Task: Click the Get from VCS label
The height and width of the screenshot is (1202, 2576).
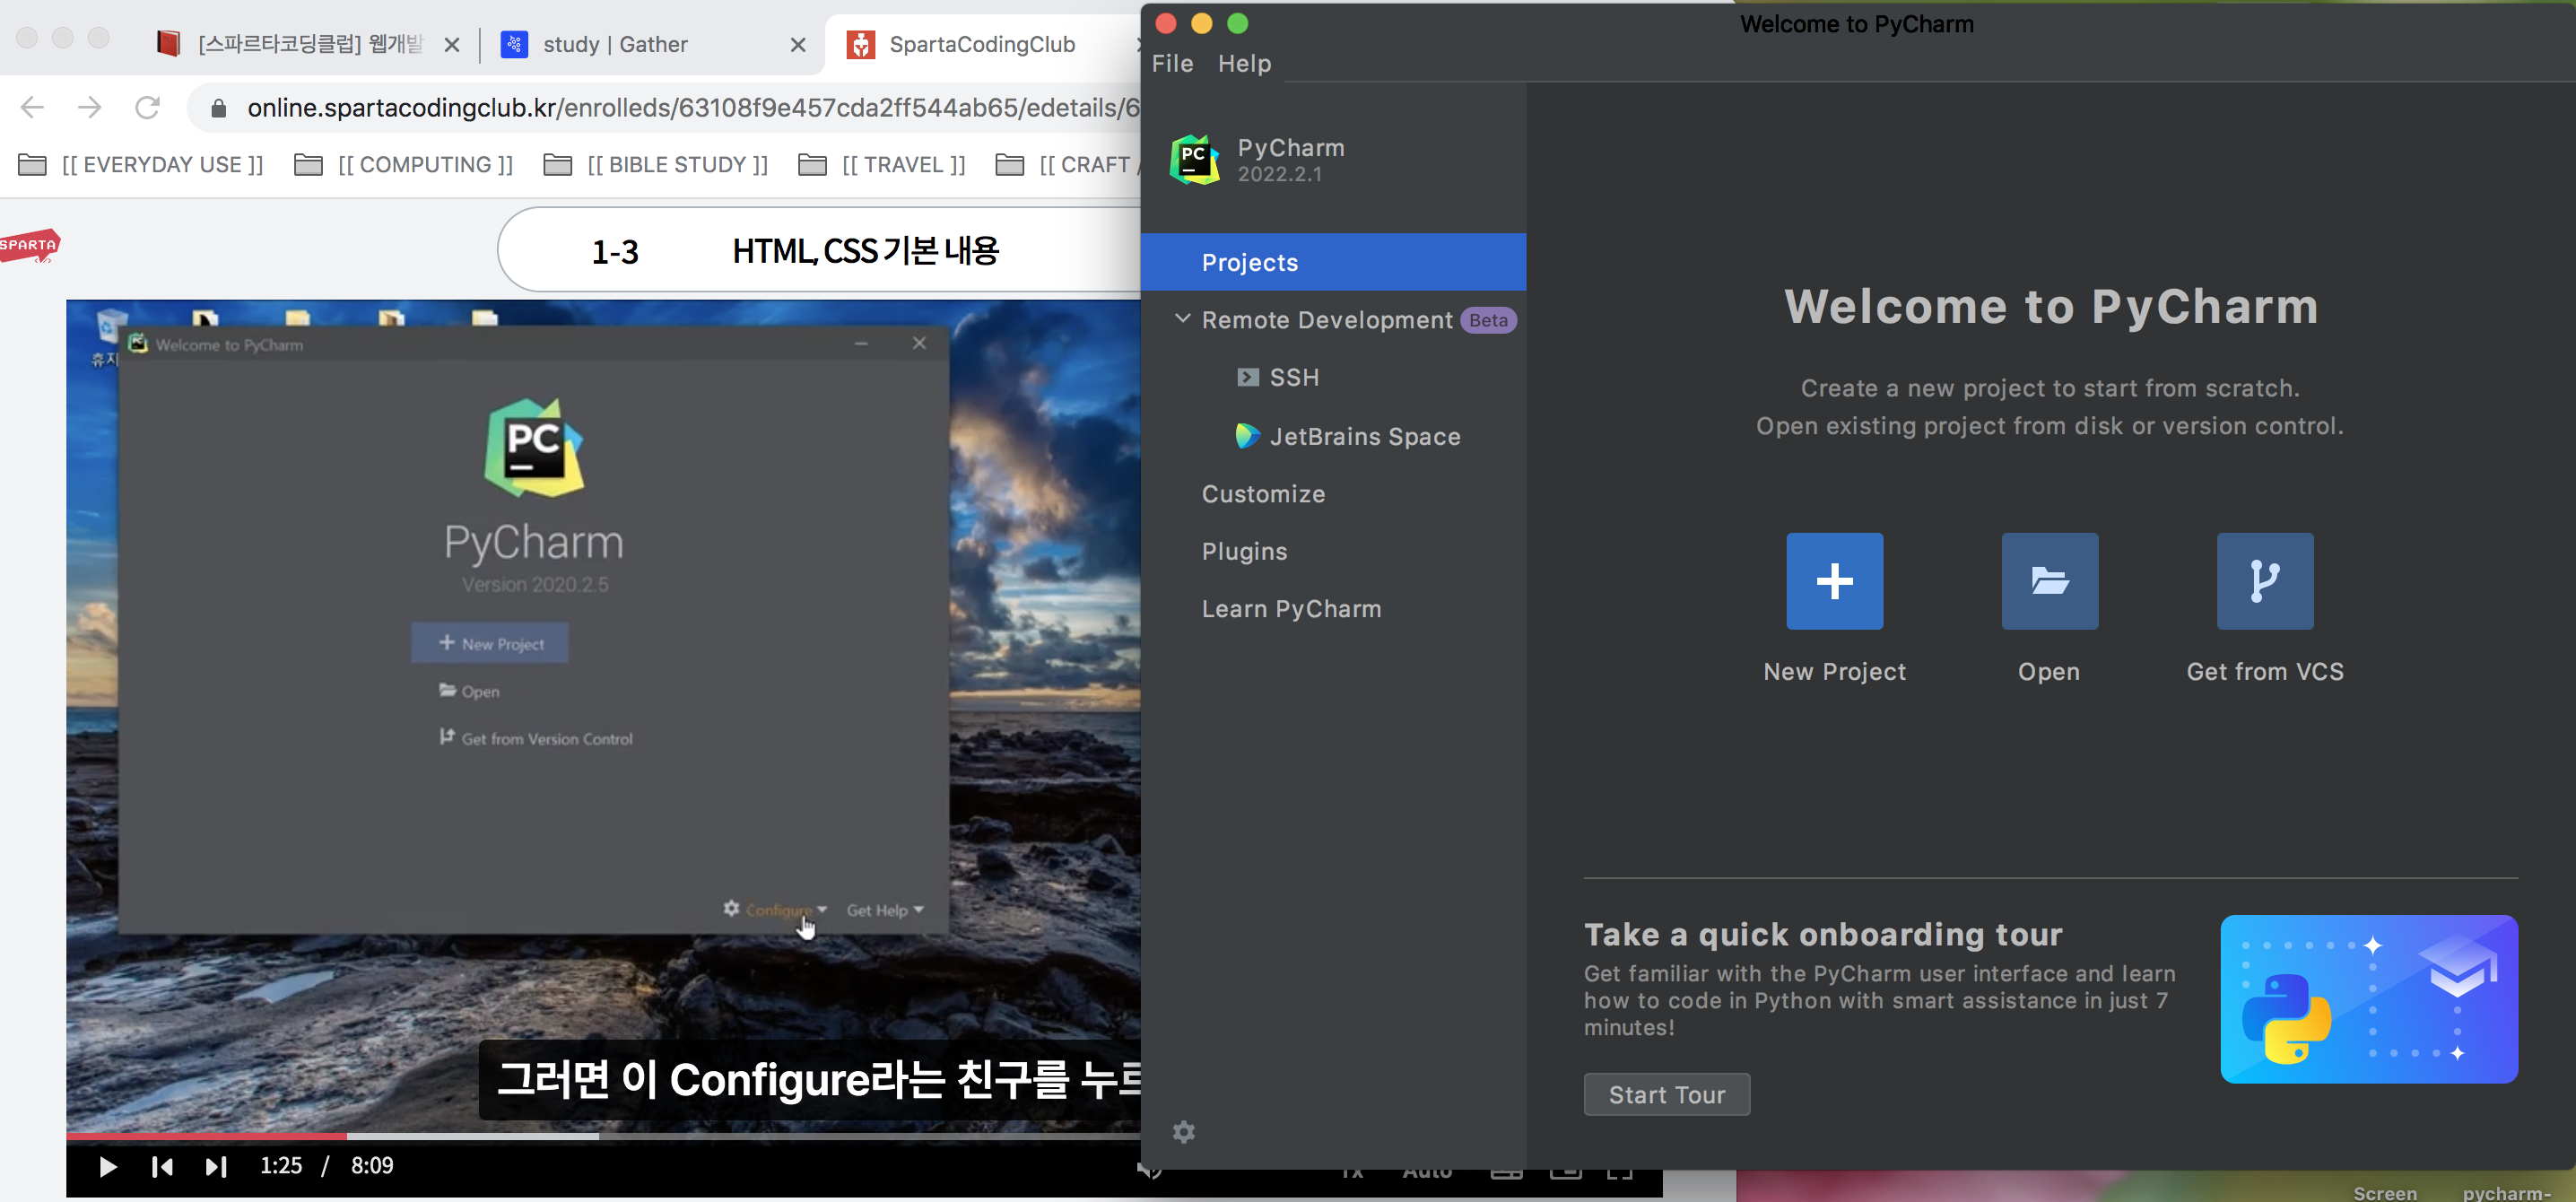Action: pos(2264,672)
